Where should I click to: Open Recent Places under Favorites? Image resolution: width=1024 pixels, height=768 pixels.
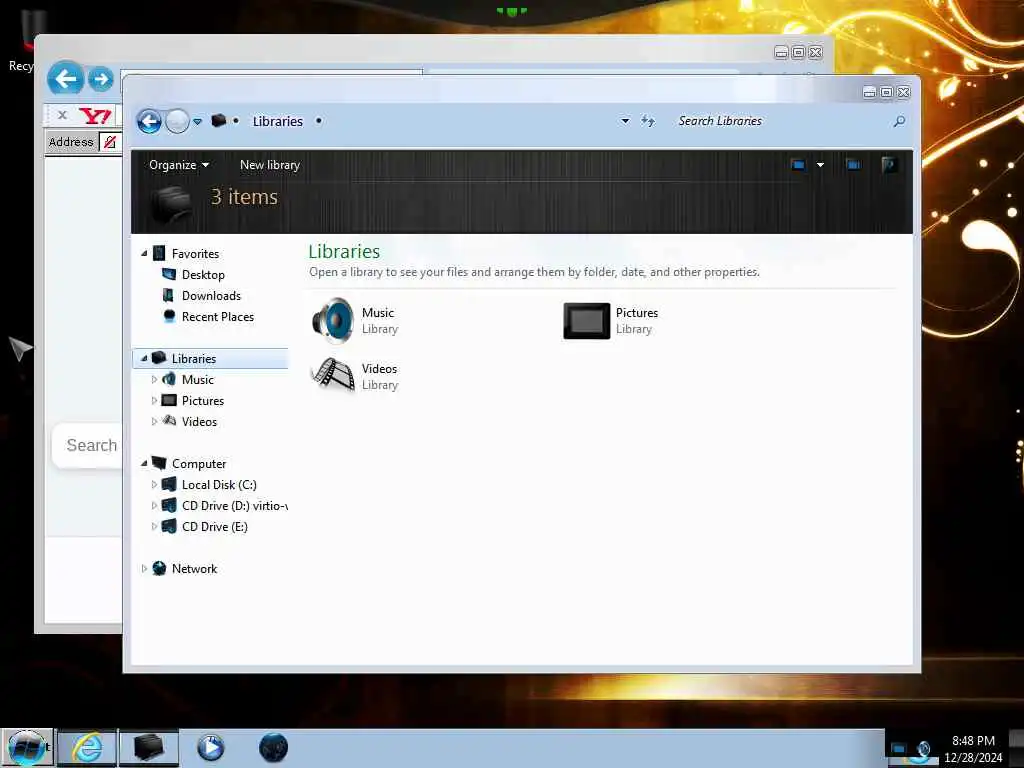217,317
